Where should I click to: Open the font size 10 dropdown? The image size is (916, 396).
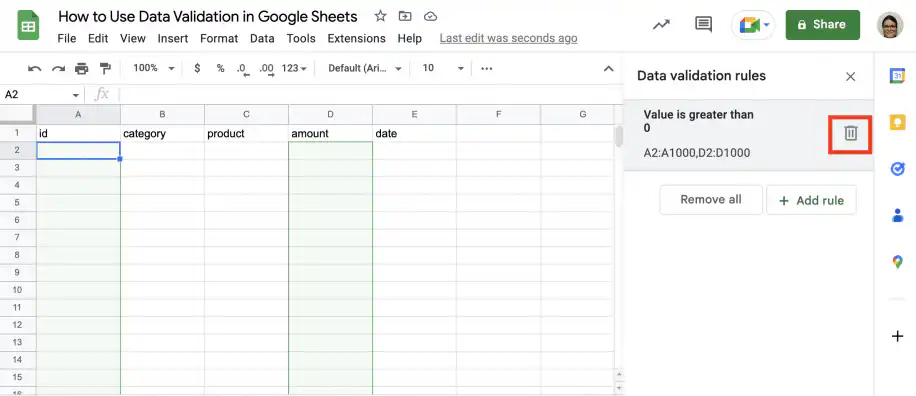point(443,68)
